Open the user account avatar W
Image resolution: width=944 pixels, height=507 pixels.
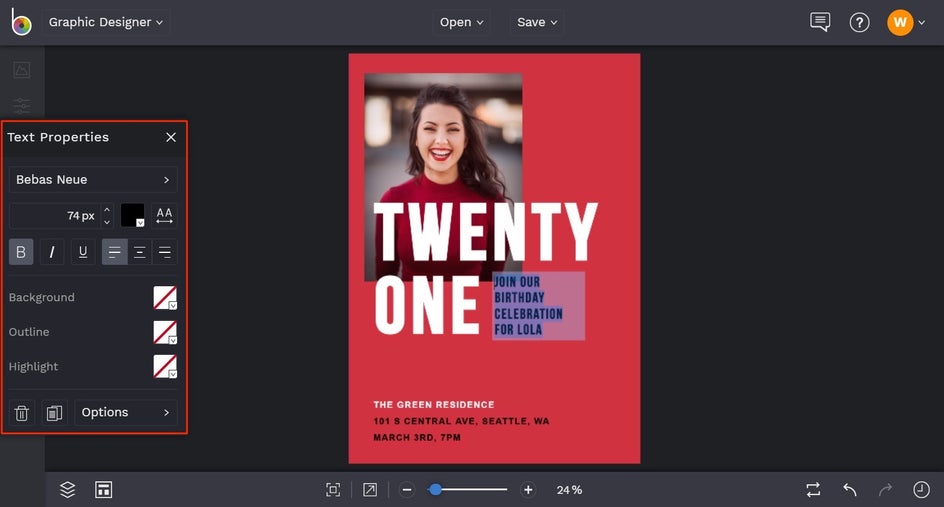[x=900, y=22]
